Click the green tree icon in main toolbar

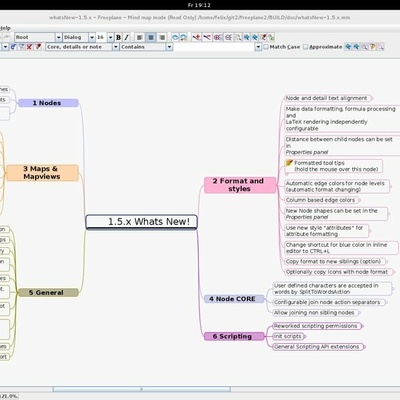tap(271, 37)
